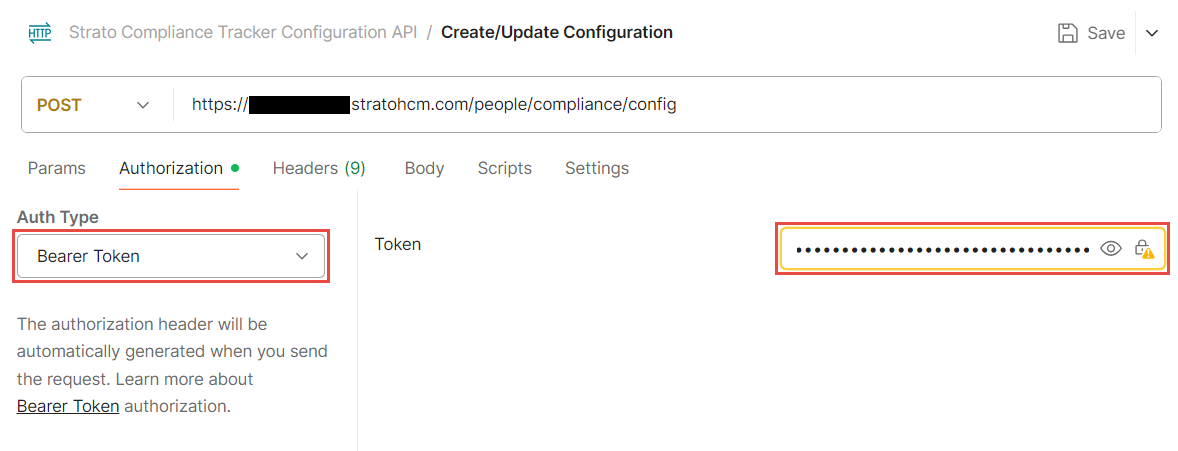Reveal the token with the eye icon

pyautogui.click(x=1110, y=249)
